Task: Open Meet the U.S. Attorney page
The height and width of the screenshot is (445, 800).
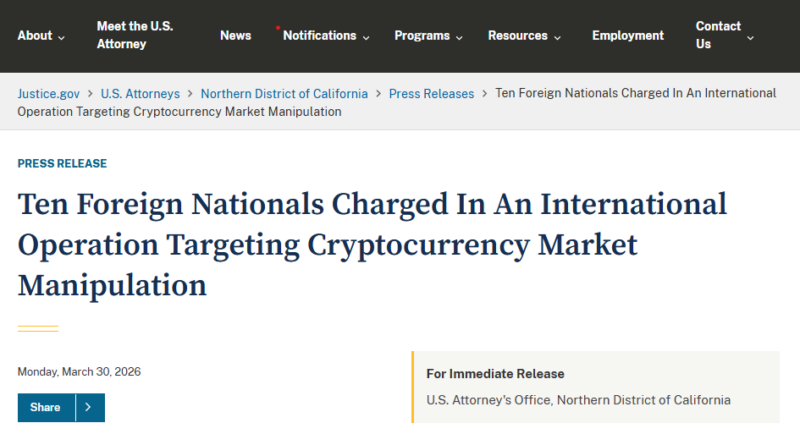Action: pos(134,35)
